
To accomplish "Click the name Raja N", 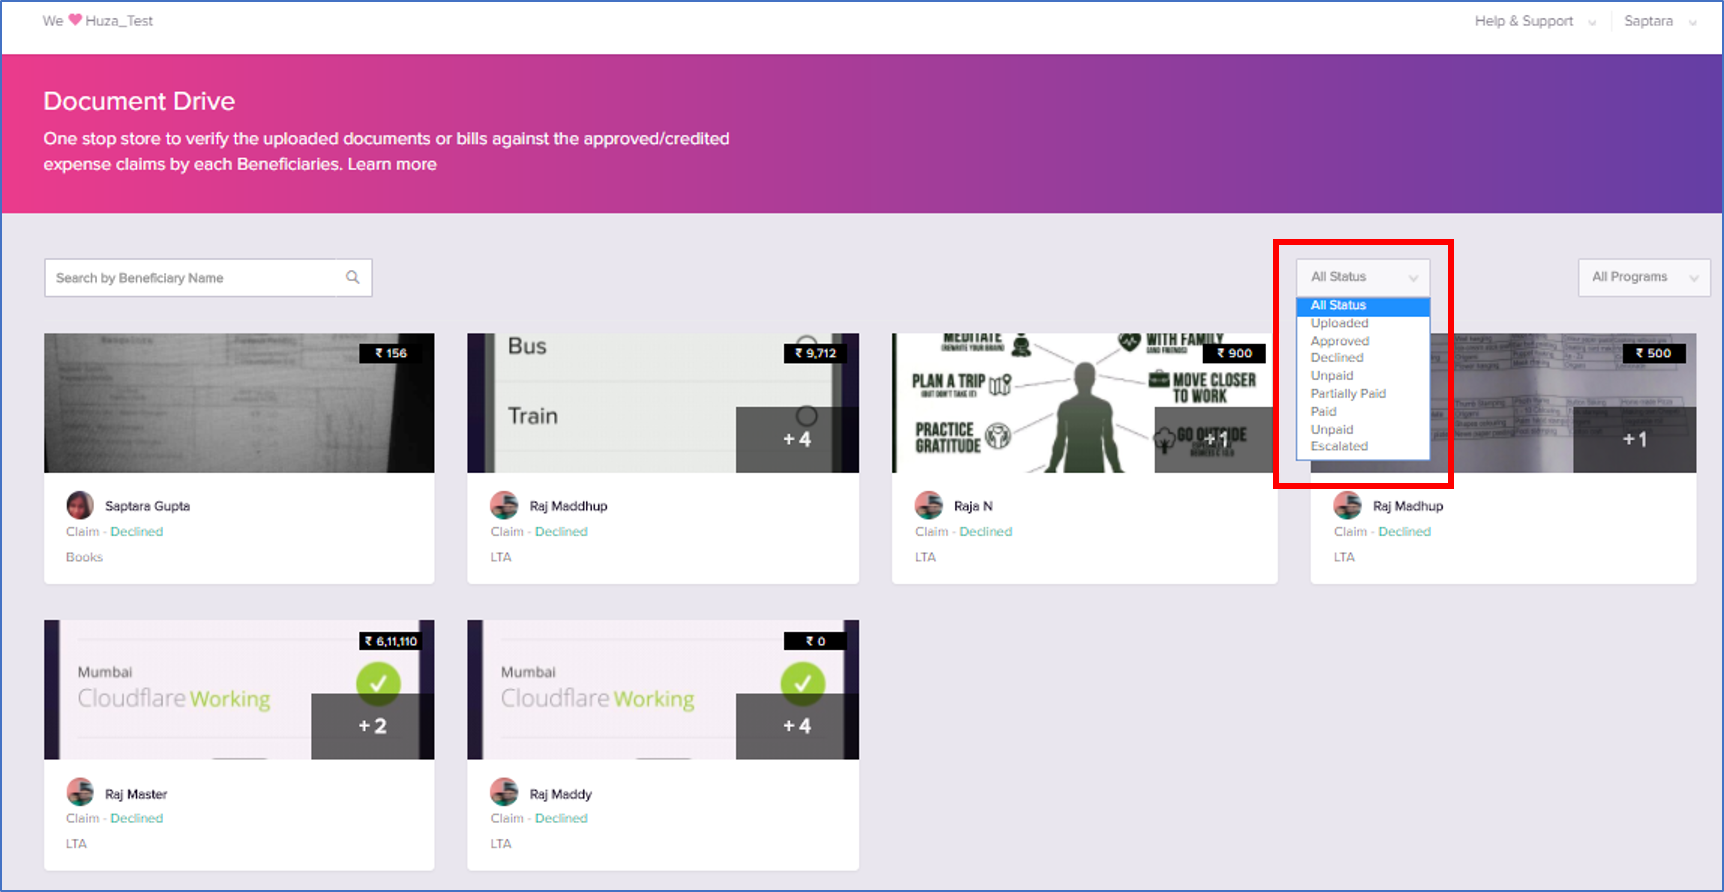I will pyautogui.click(x=973, y=506).
